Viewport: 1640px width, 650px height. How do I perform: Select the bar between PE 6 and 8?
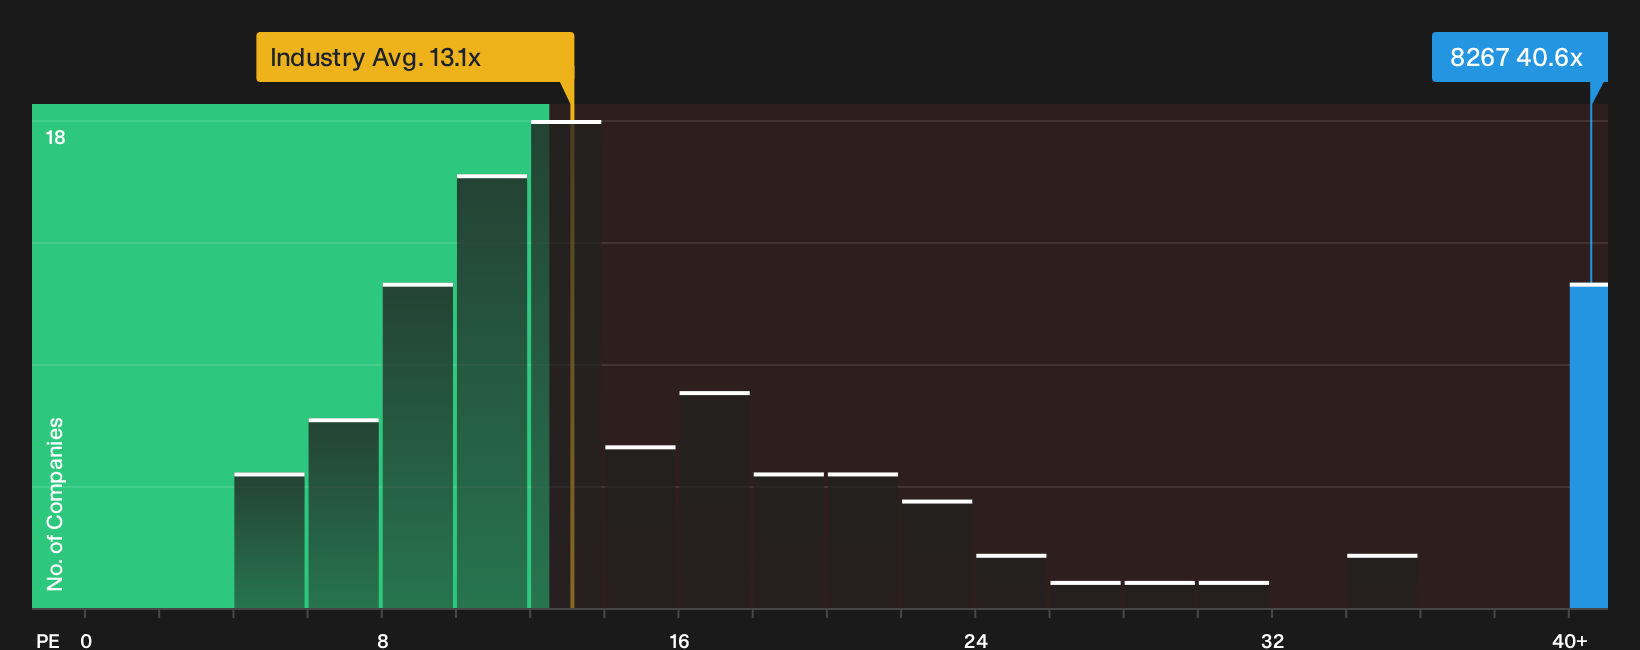344,513
